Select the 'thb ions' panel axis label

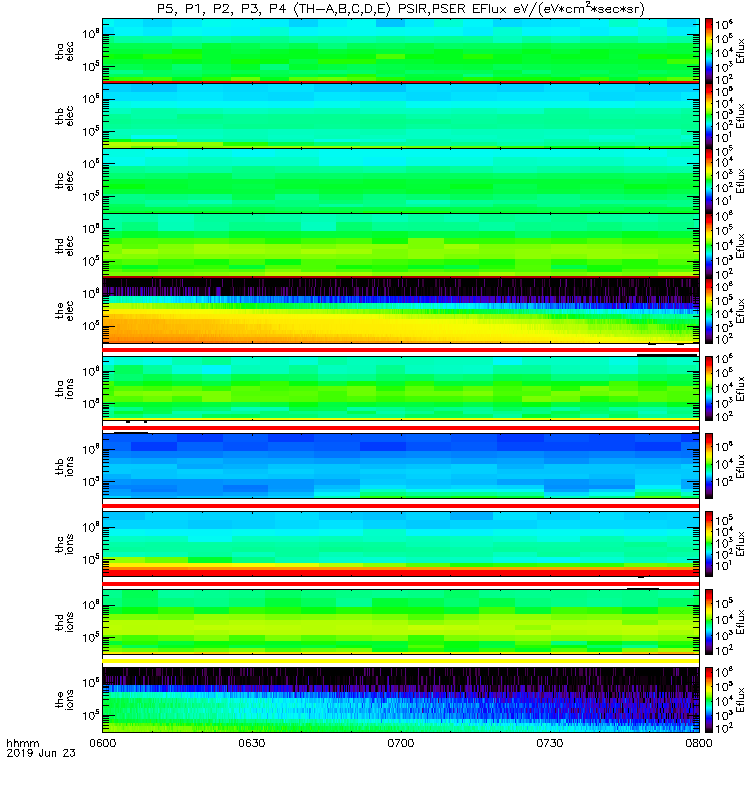65,466
